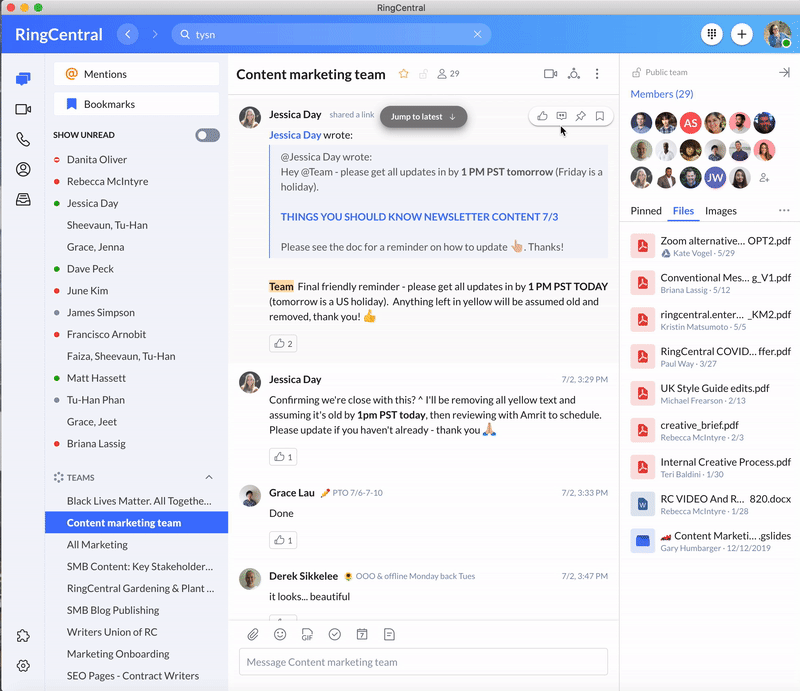Click the attach file paperclip icon
800x691 pixels.
click(x=254, y=634)
